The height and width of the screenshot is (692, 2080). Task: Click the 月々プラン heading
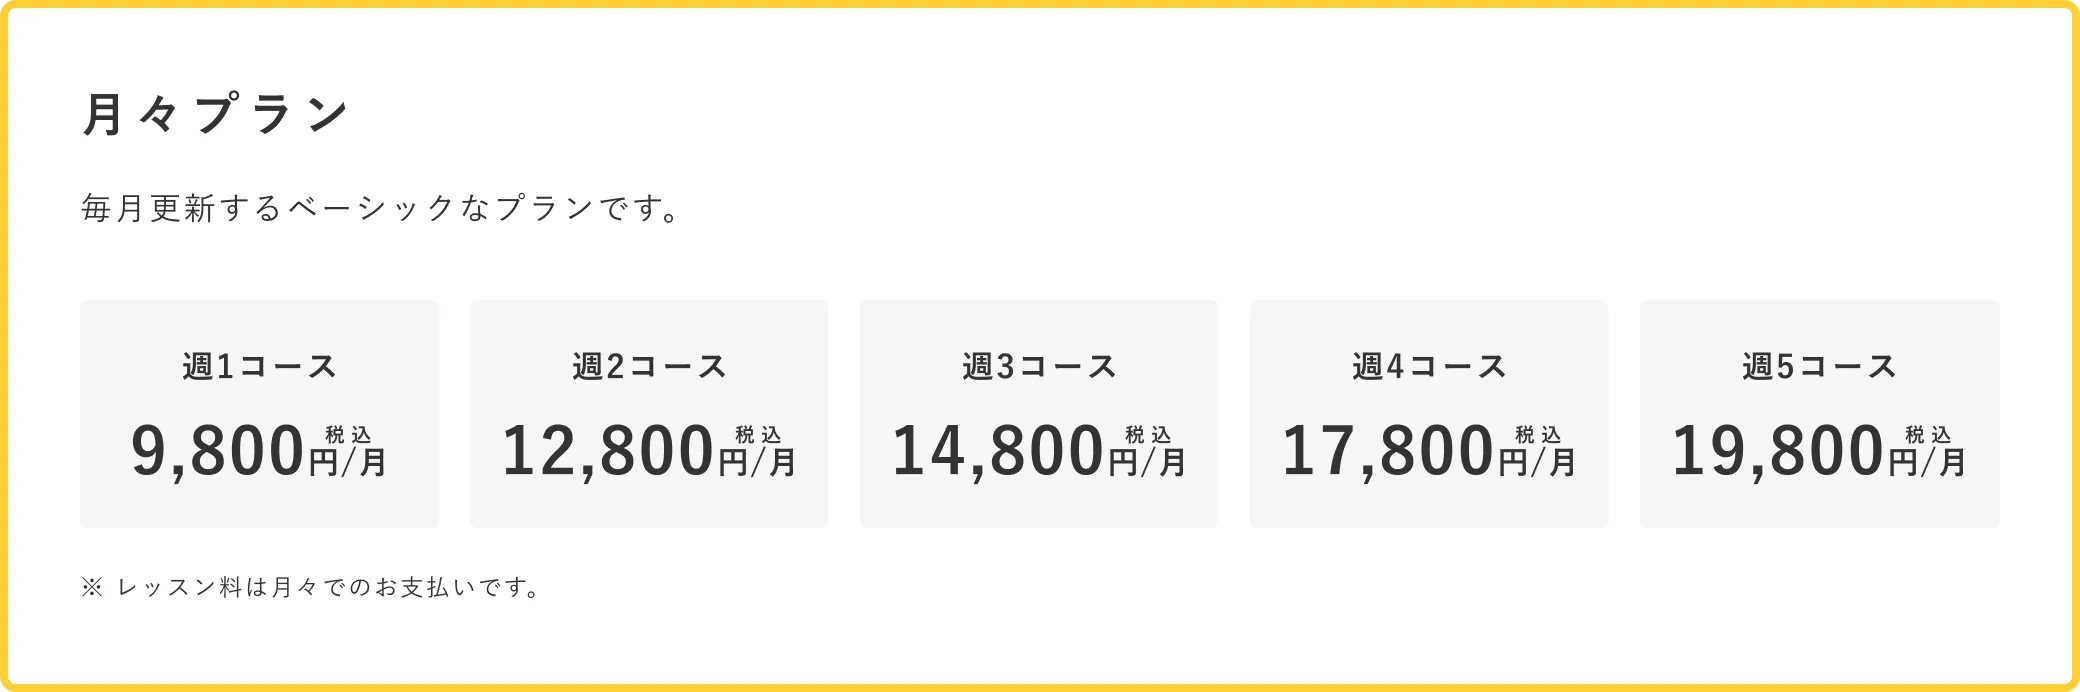[215, 114]
